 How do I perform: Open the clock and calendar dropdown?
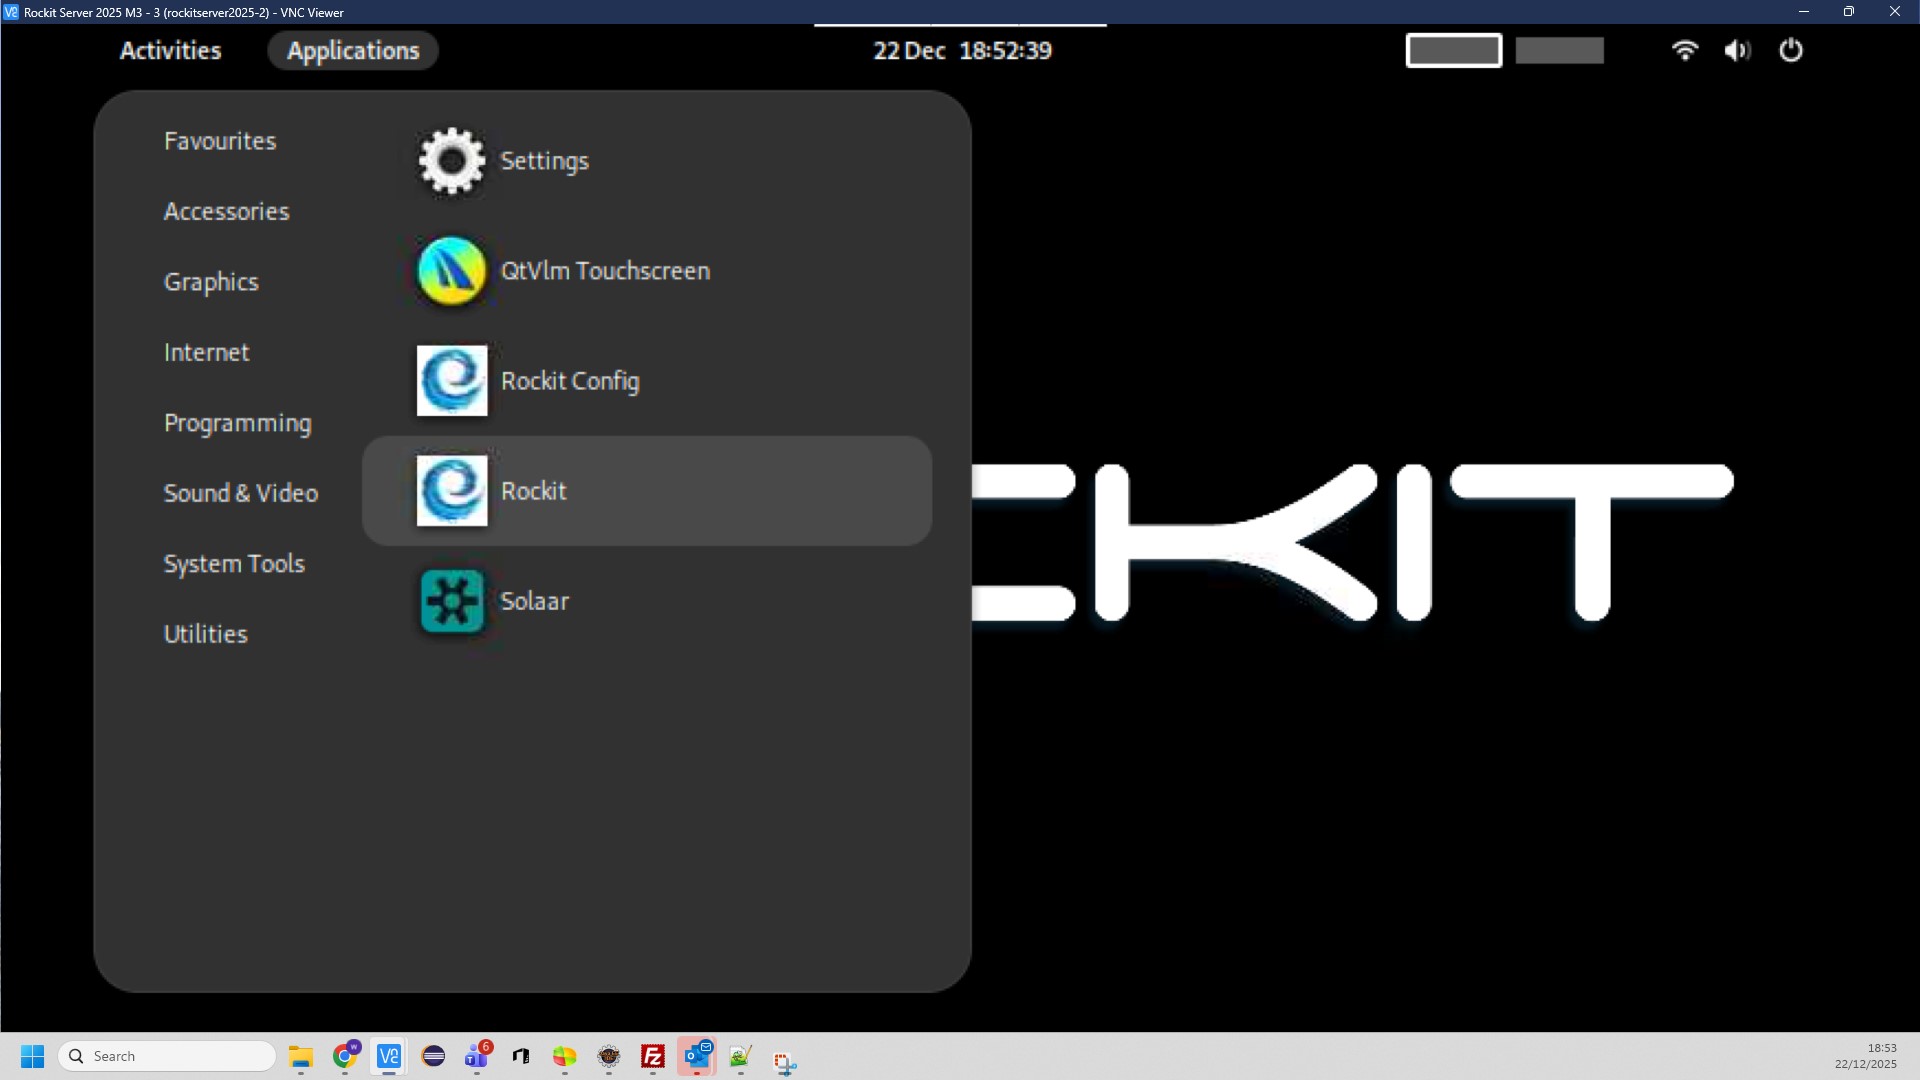[x=962, y=50]
